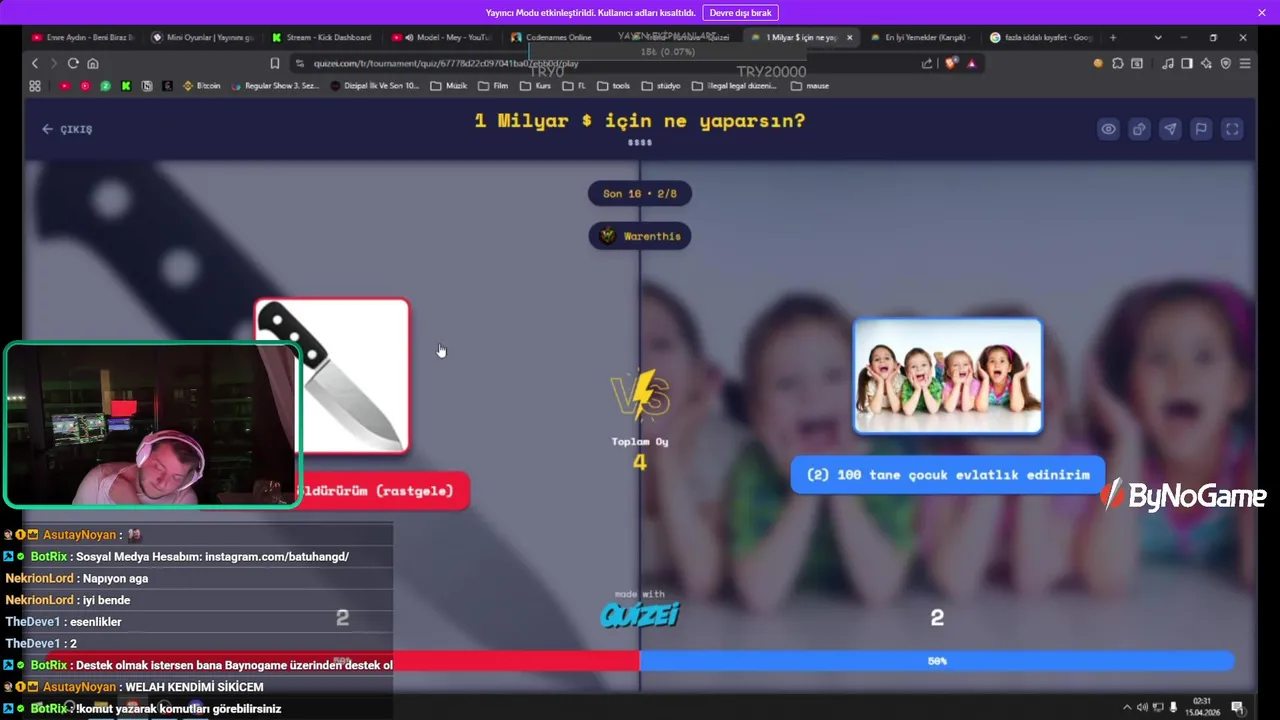The image size is (1280, 720).
Task: Expand the mause bookmarks folder
Action: (810, 86)
